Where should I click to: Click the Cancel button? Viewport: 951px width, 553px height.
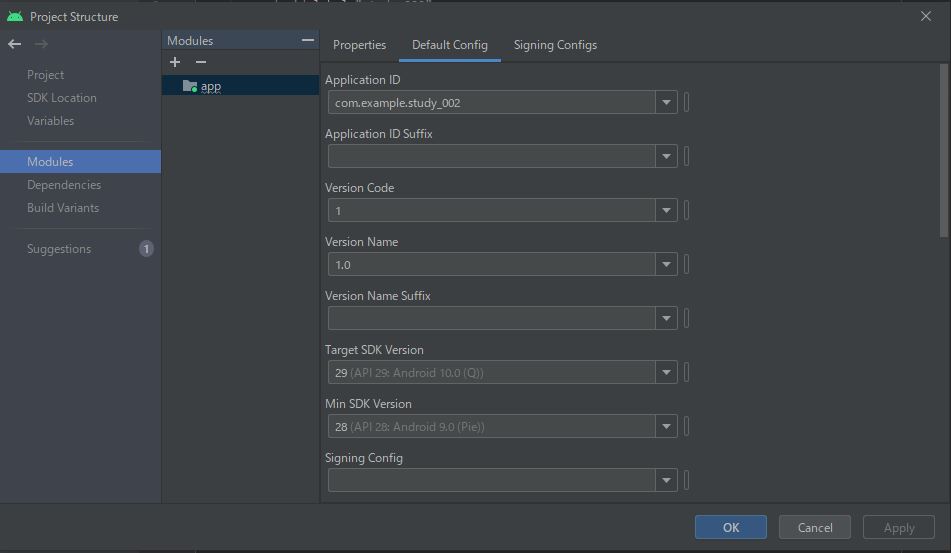coord(814,527)
